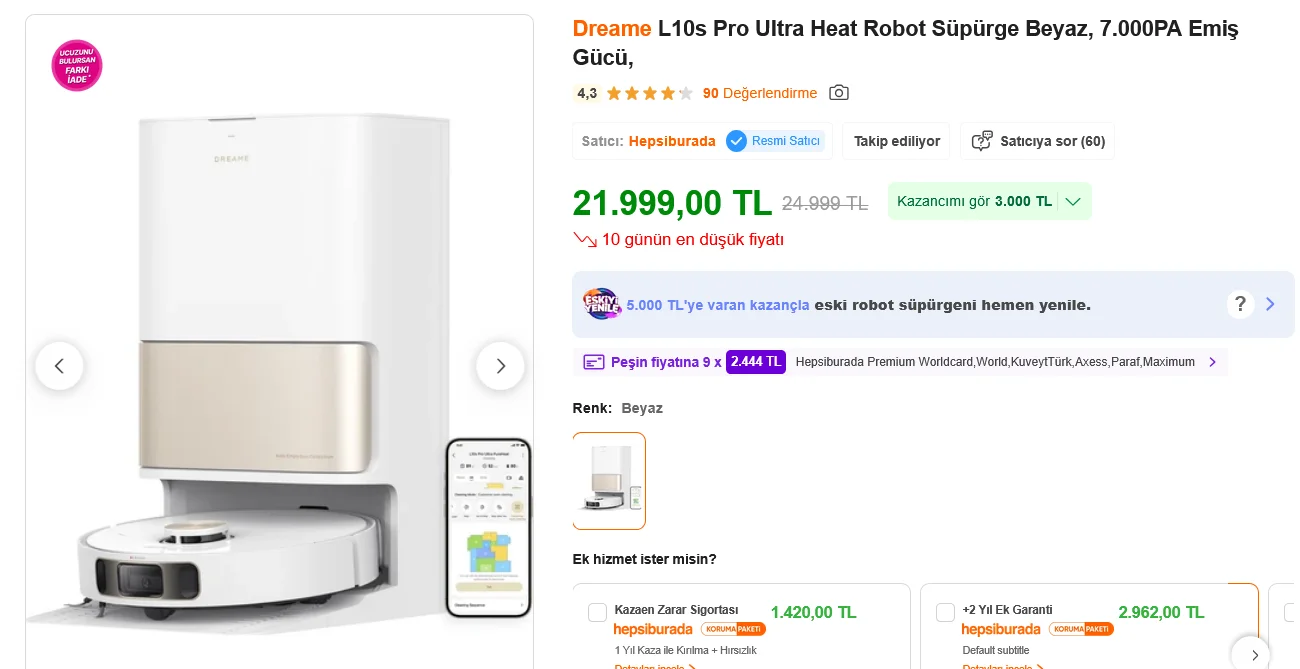Tick the Kazaen Zarar Sigortası checkbox
This screenshot has width=1300, height=669.
598,613
